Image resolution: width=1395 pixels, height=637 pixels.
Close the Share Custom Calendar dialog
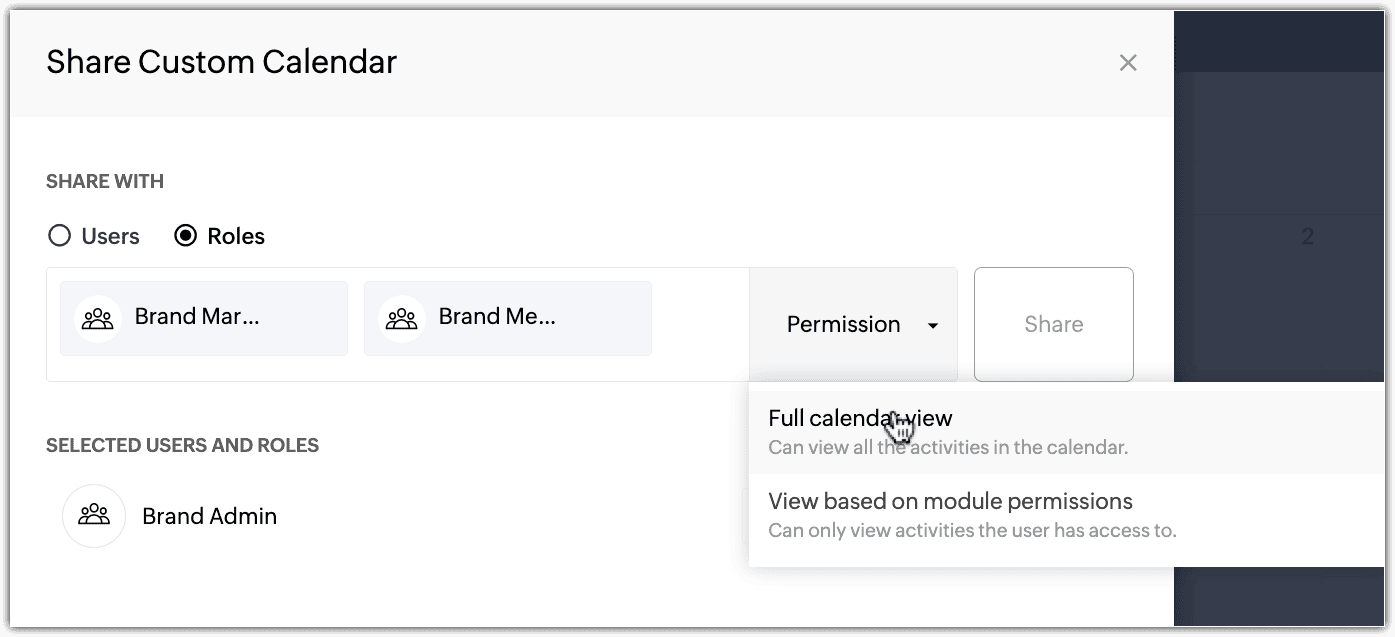[1128, 63]
